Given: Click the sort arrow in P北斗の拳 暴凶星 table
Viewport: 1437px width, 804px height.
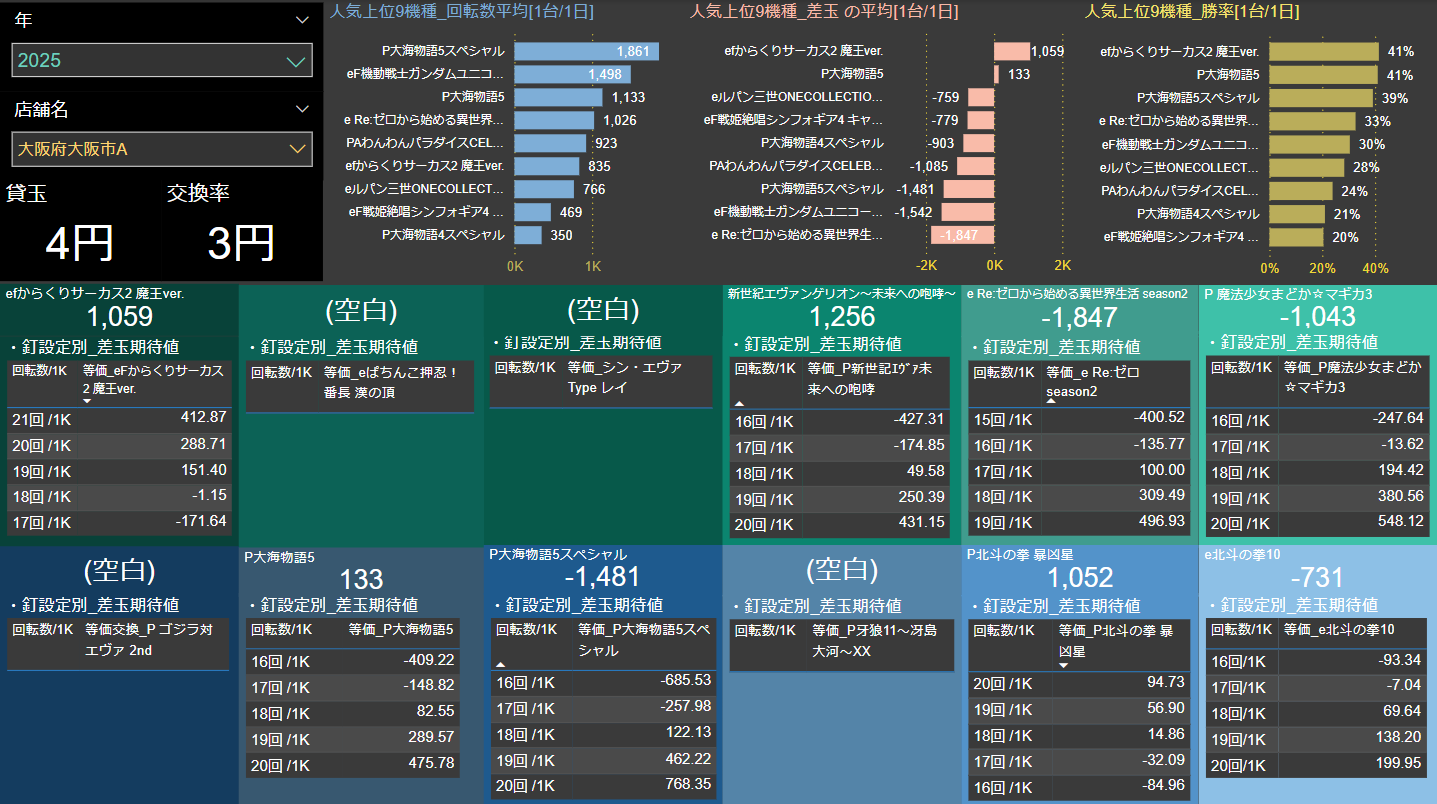Looking at the screenshot, I should click(1063, 664).
